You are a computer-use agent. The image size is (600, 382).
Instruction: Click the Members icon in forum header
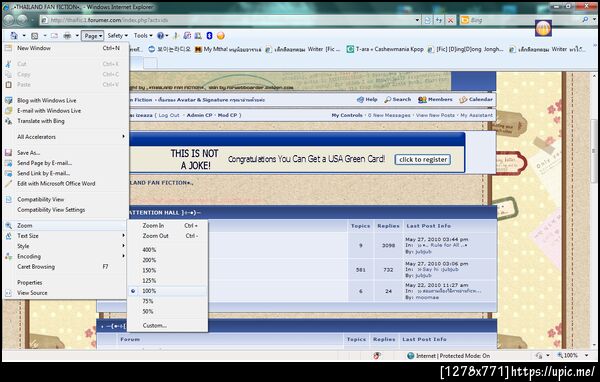click(x=422, y=100)
